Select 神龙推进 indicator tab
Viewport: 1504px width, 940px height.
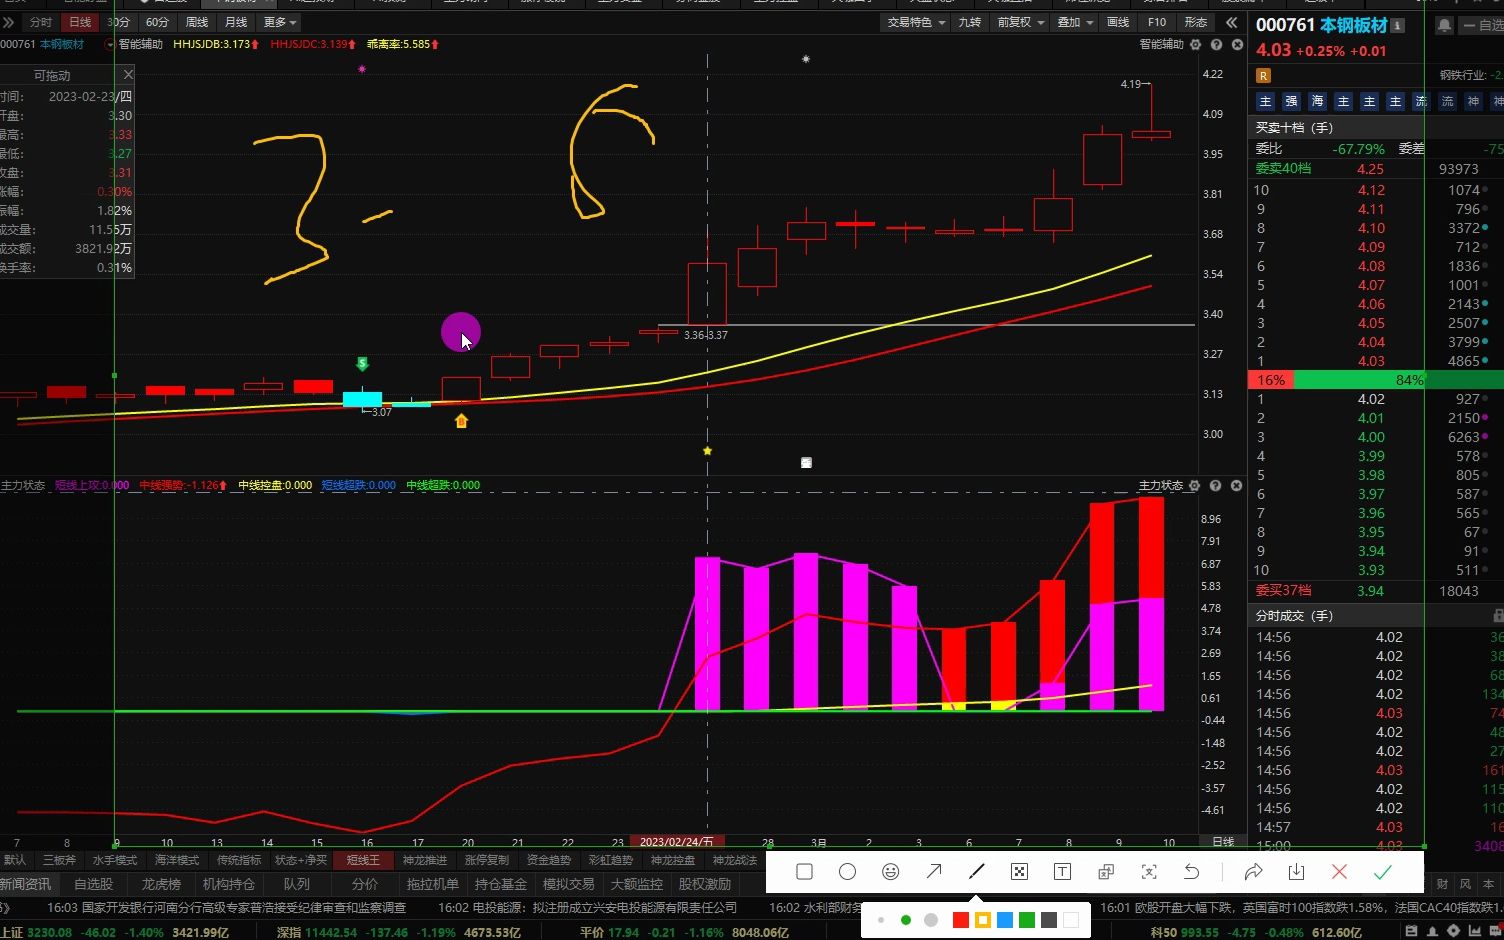coord(425,860)
